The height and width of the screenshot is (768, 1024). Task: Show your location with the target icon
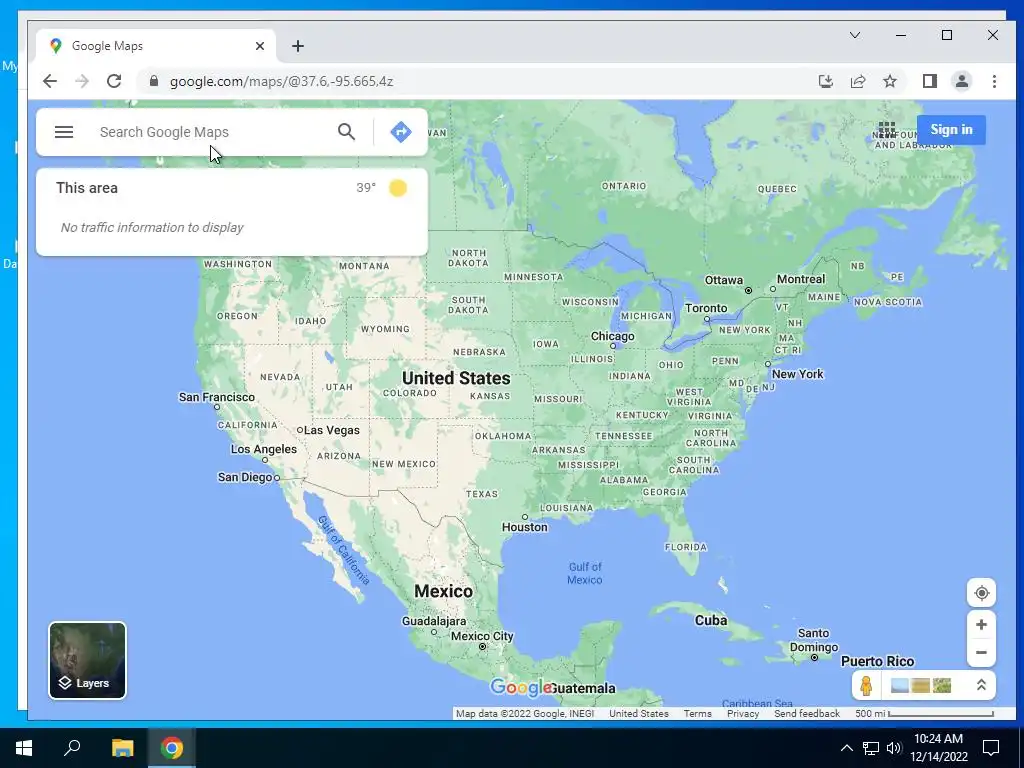(981, 593)
